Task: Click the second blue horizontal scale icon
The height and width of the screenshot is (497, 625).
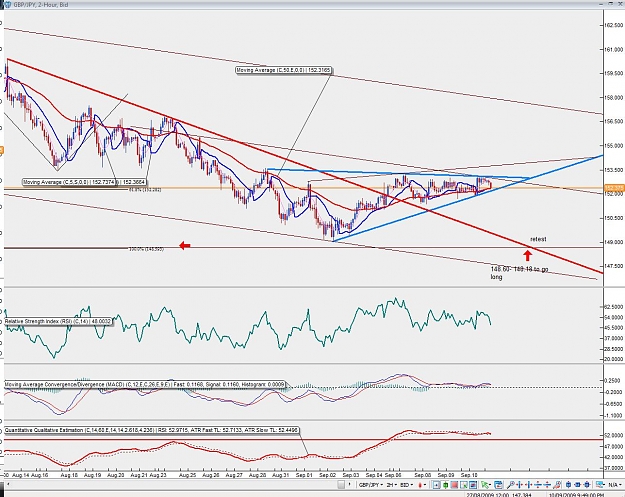Action: click(x=529, y=485)
